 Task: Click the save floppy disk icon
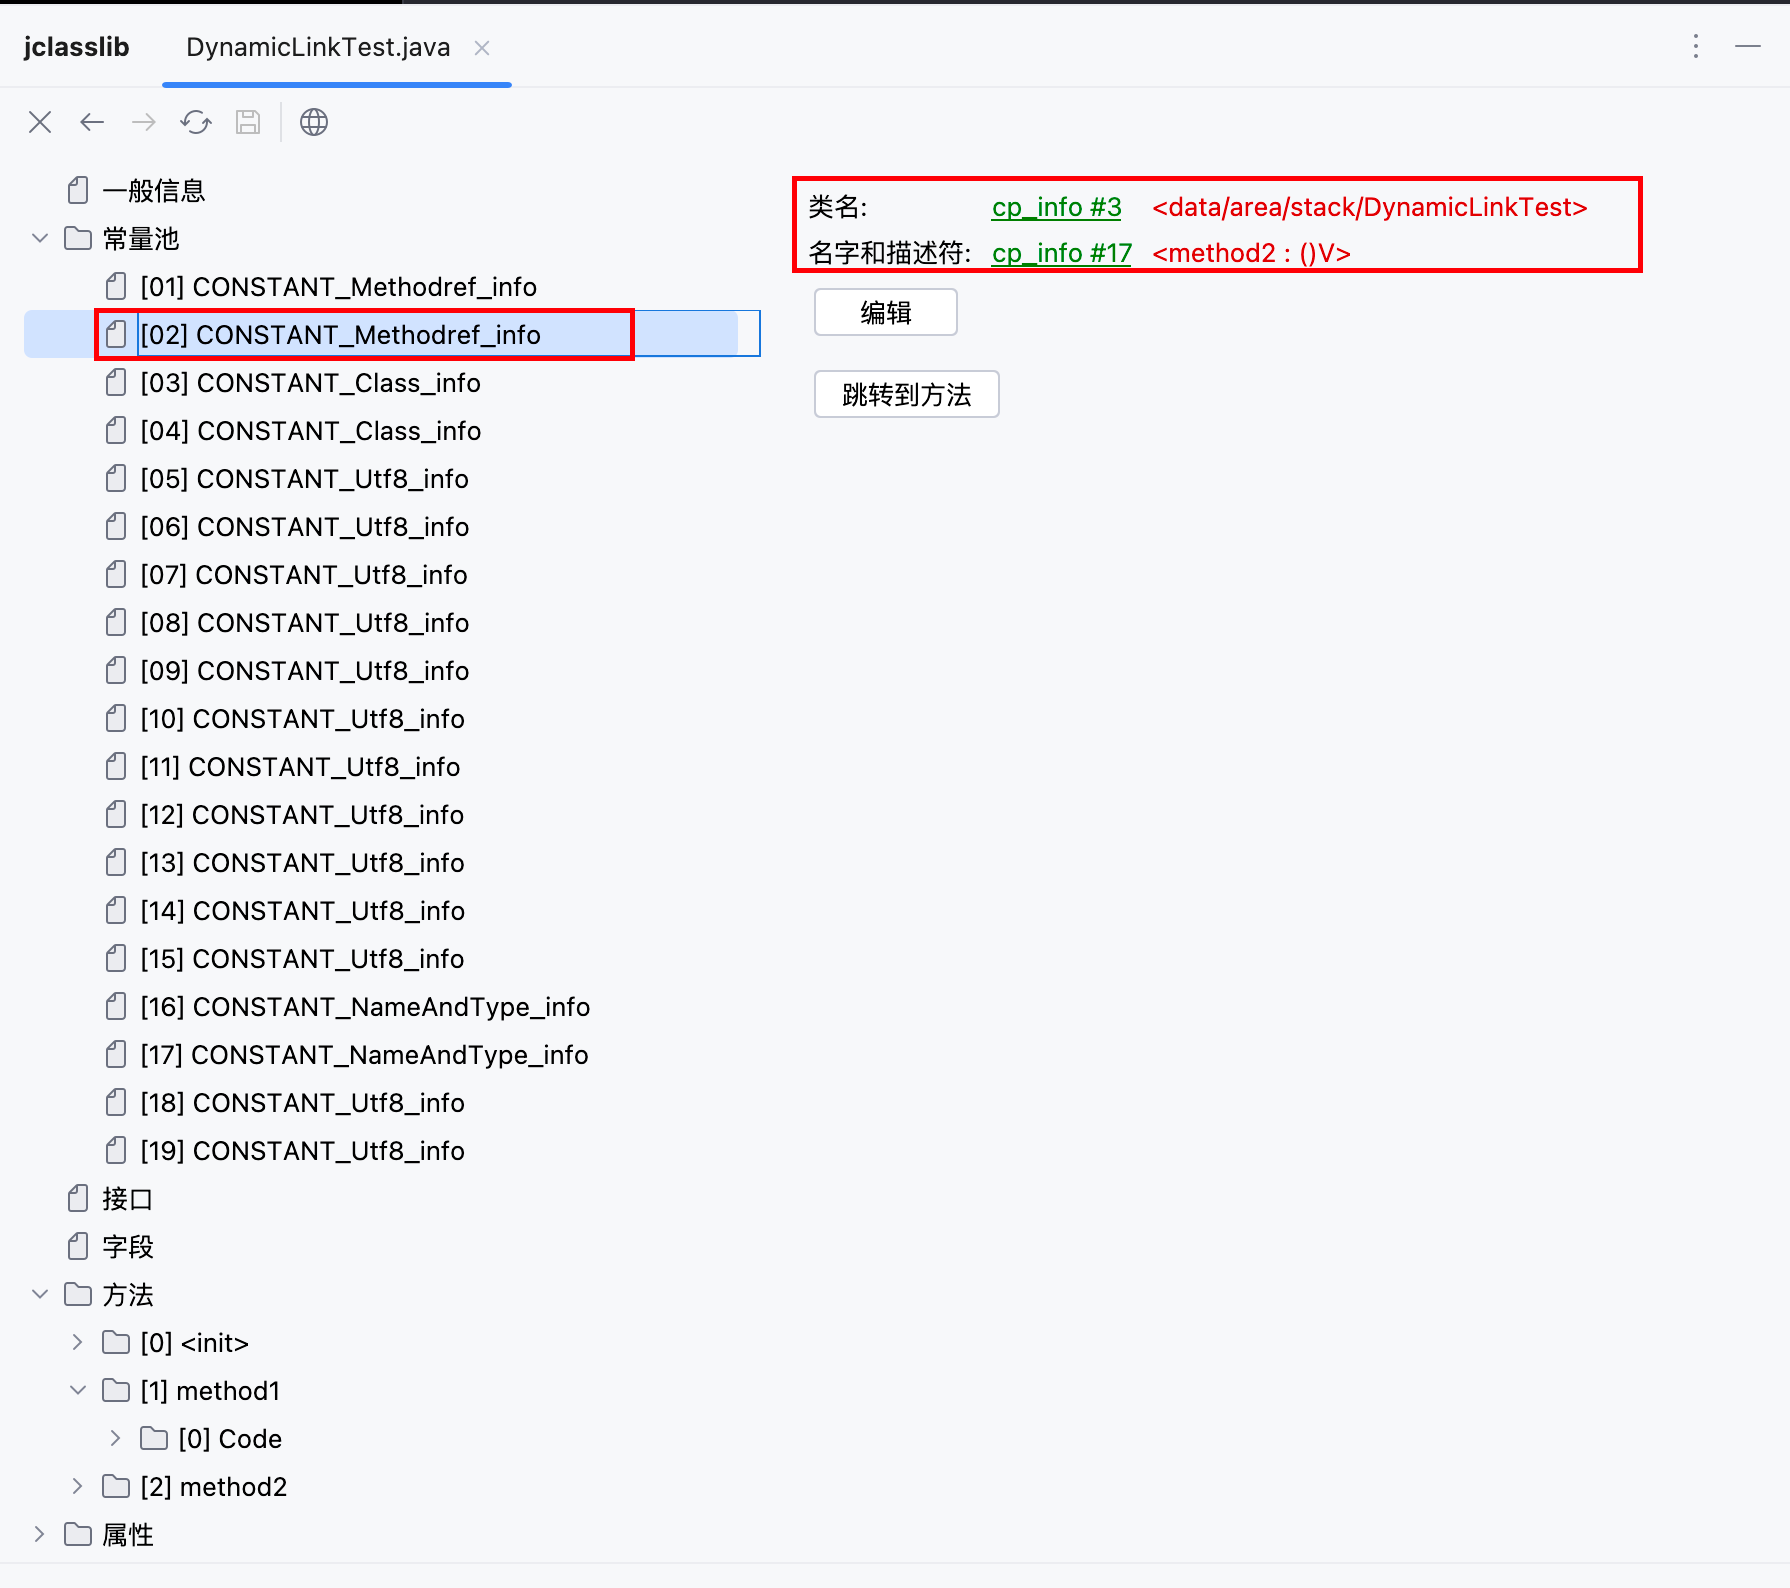(x=248, y=122)
